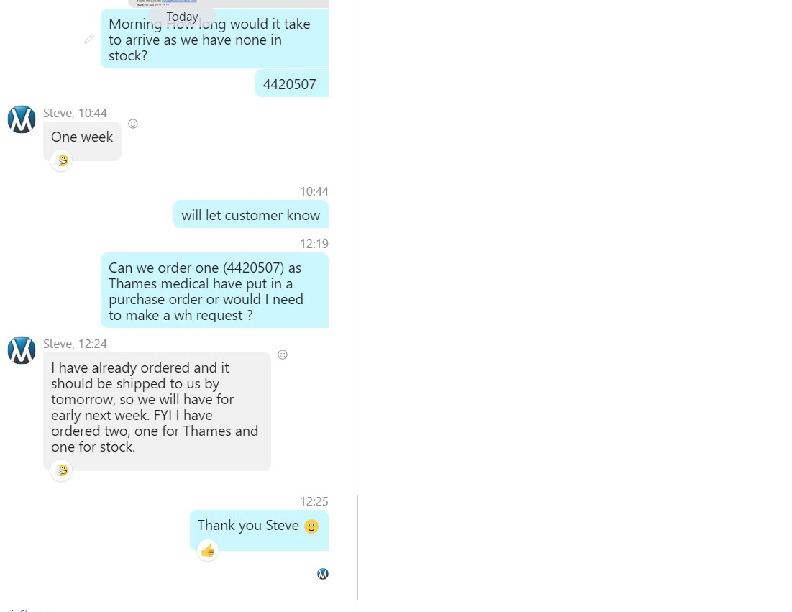Click the 'One week' message bubble
Image resolution: width=792 pixels, height=612 pixels.
tap(82, 141)
